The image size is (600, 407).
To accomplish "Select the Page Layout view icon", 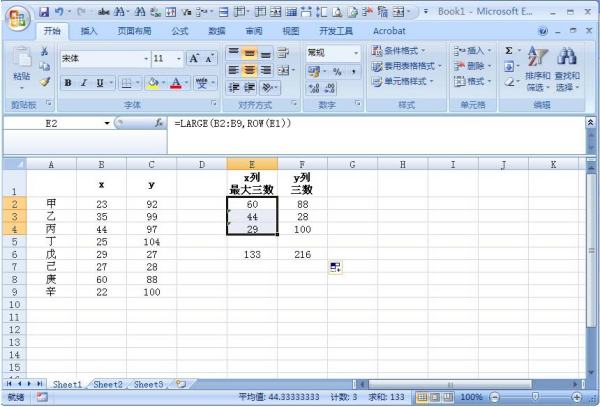I will [435, 397].
